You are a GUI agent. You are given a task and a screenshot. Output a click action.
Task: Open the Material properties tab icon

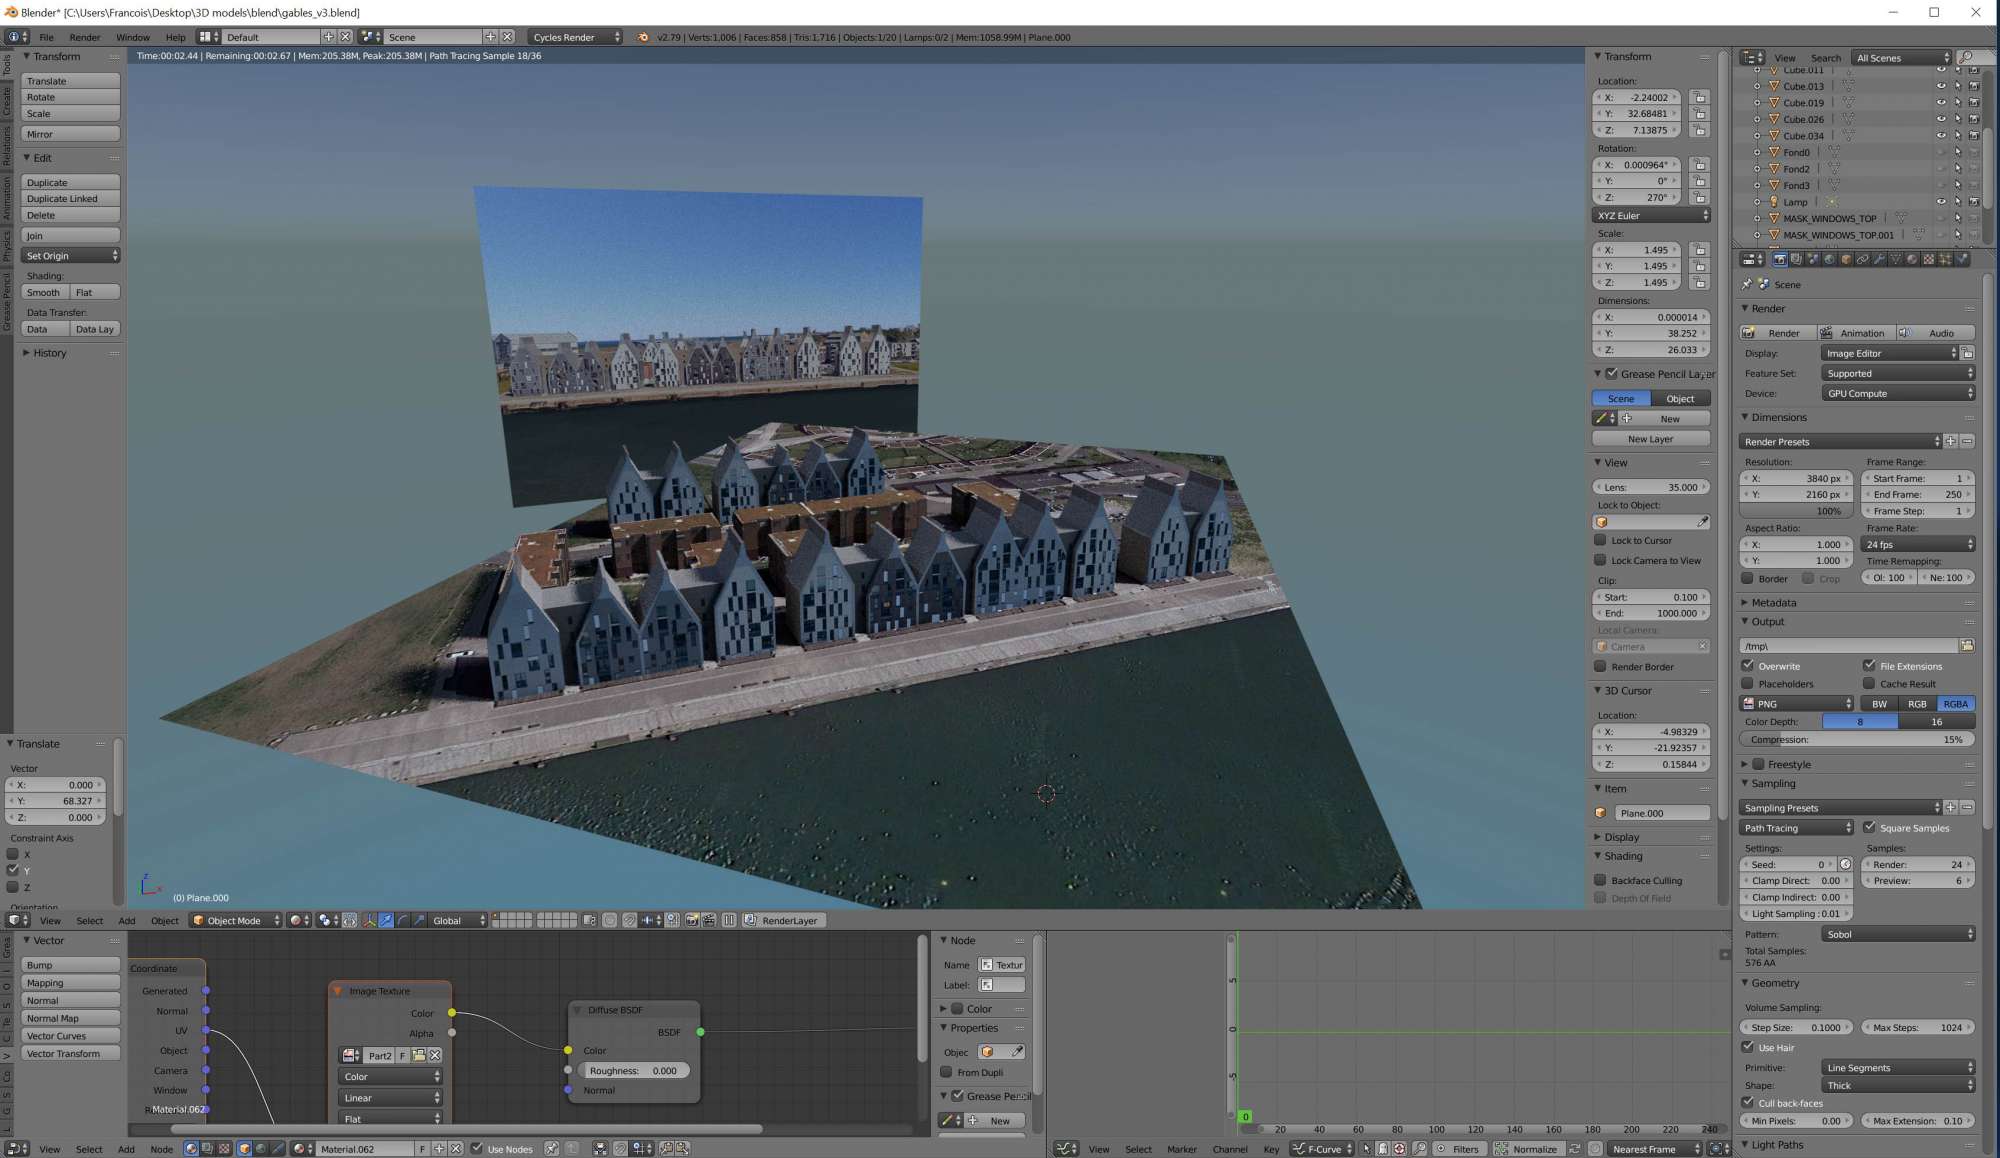pos(1912,259)
